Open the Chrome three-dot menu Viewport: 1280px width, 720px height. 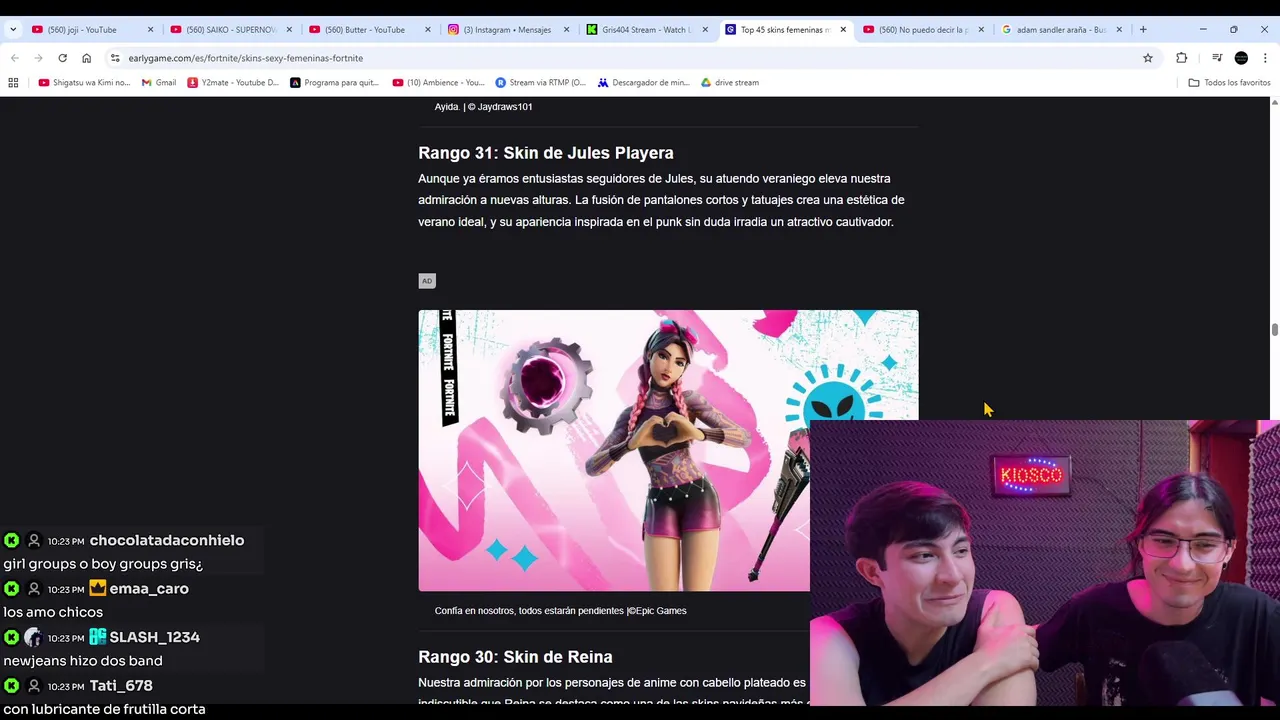pos(1265,58)
